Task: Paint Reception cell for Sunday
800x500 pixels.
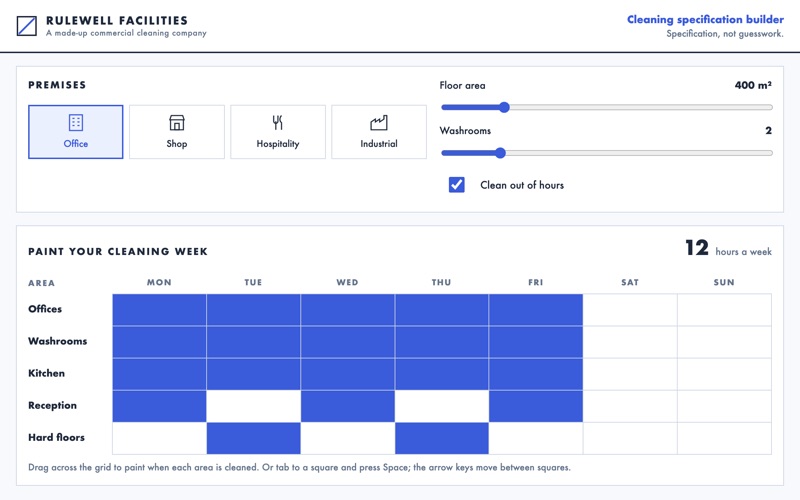Action: point(724,406)
